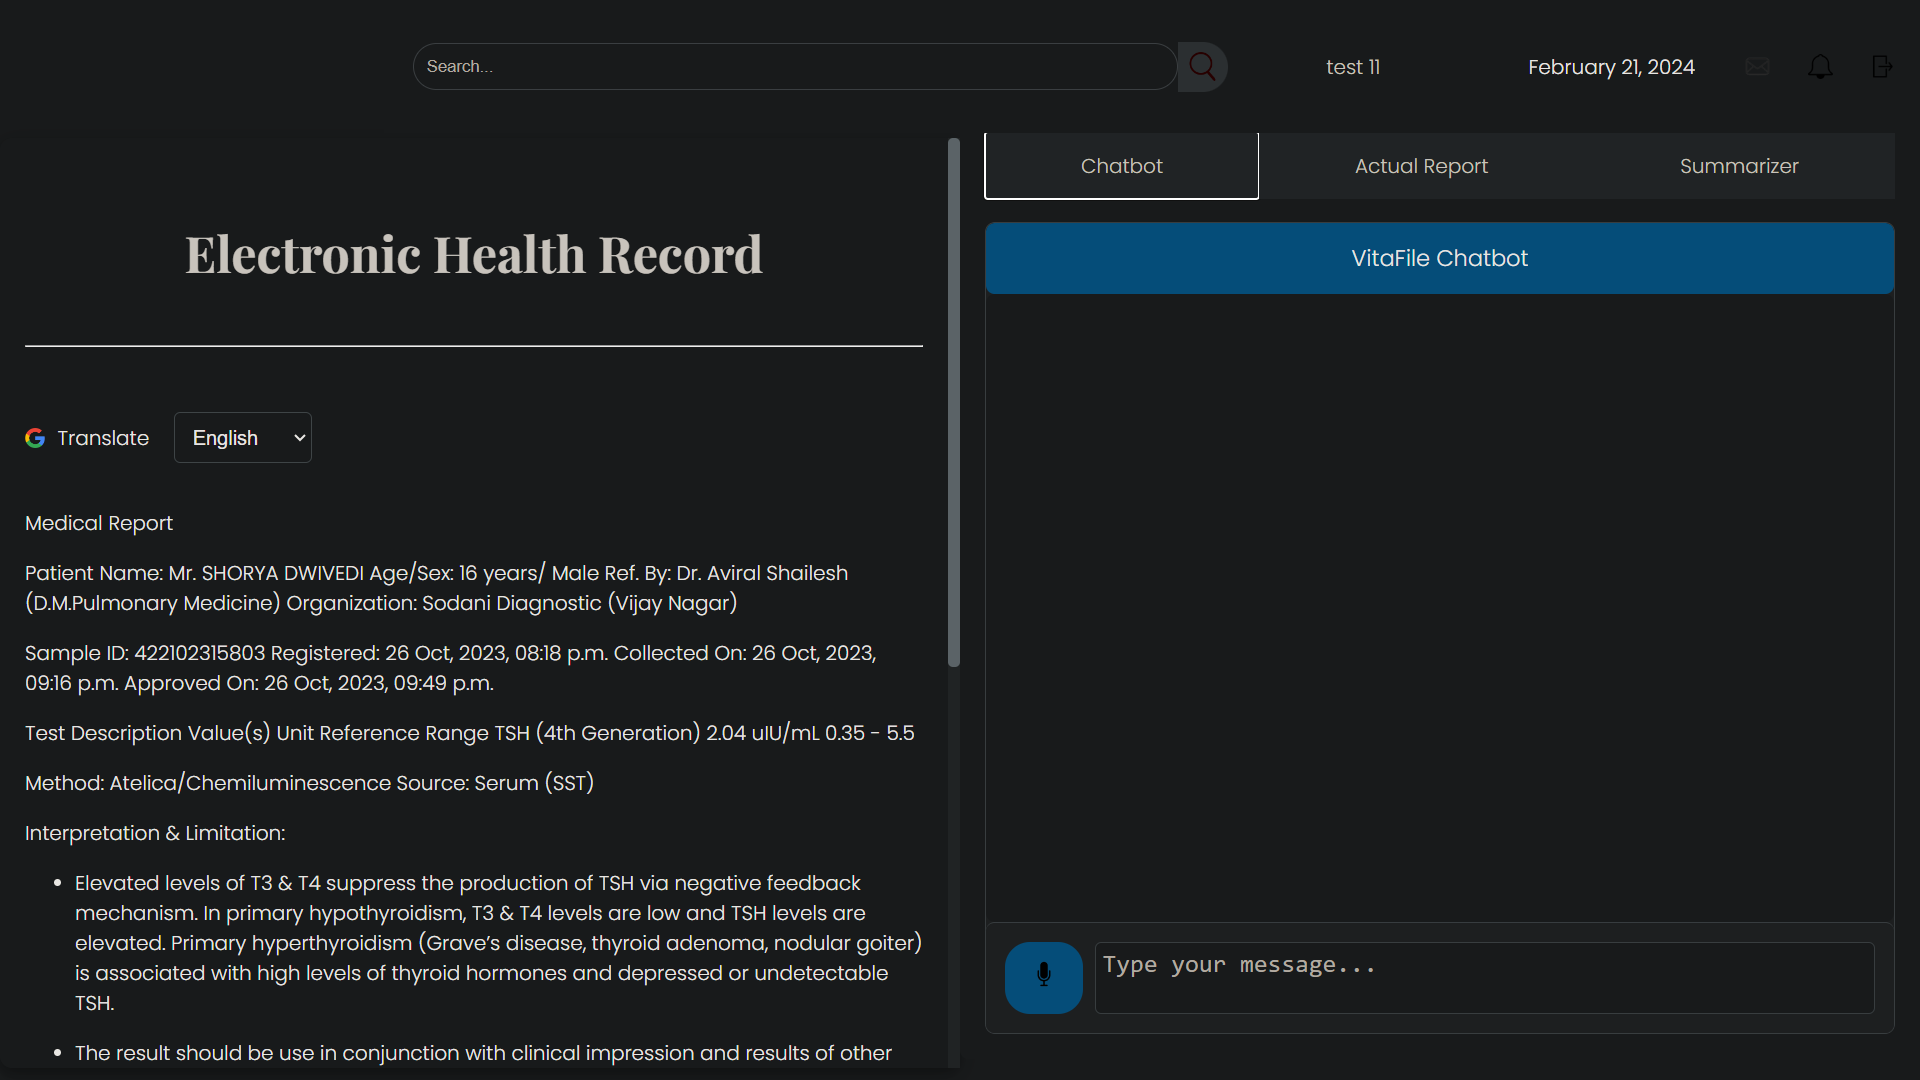Click the test 11 username label

(x=1352, y=67)
